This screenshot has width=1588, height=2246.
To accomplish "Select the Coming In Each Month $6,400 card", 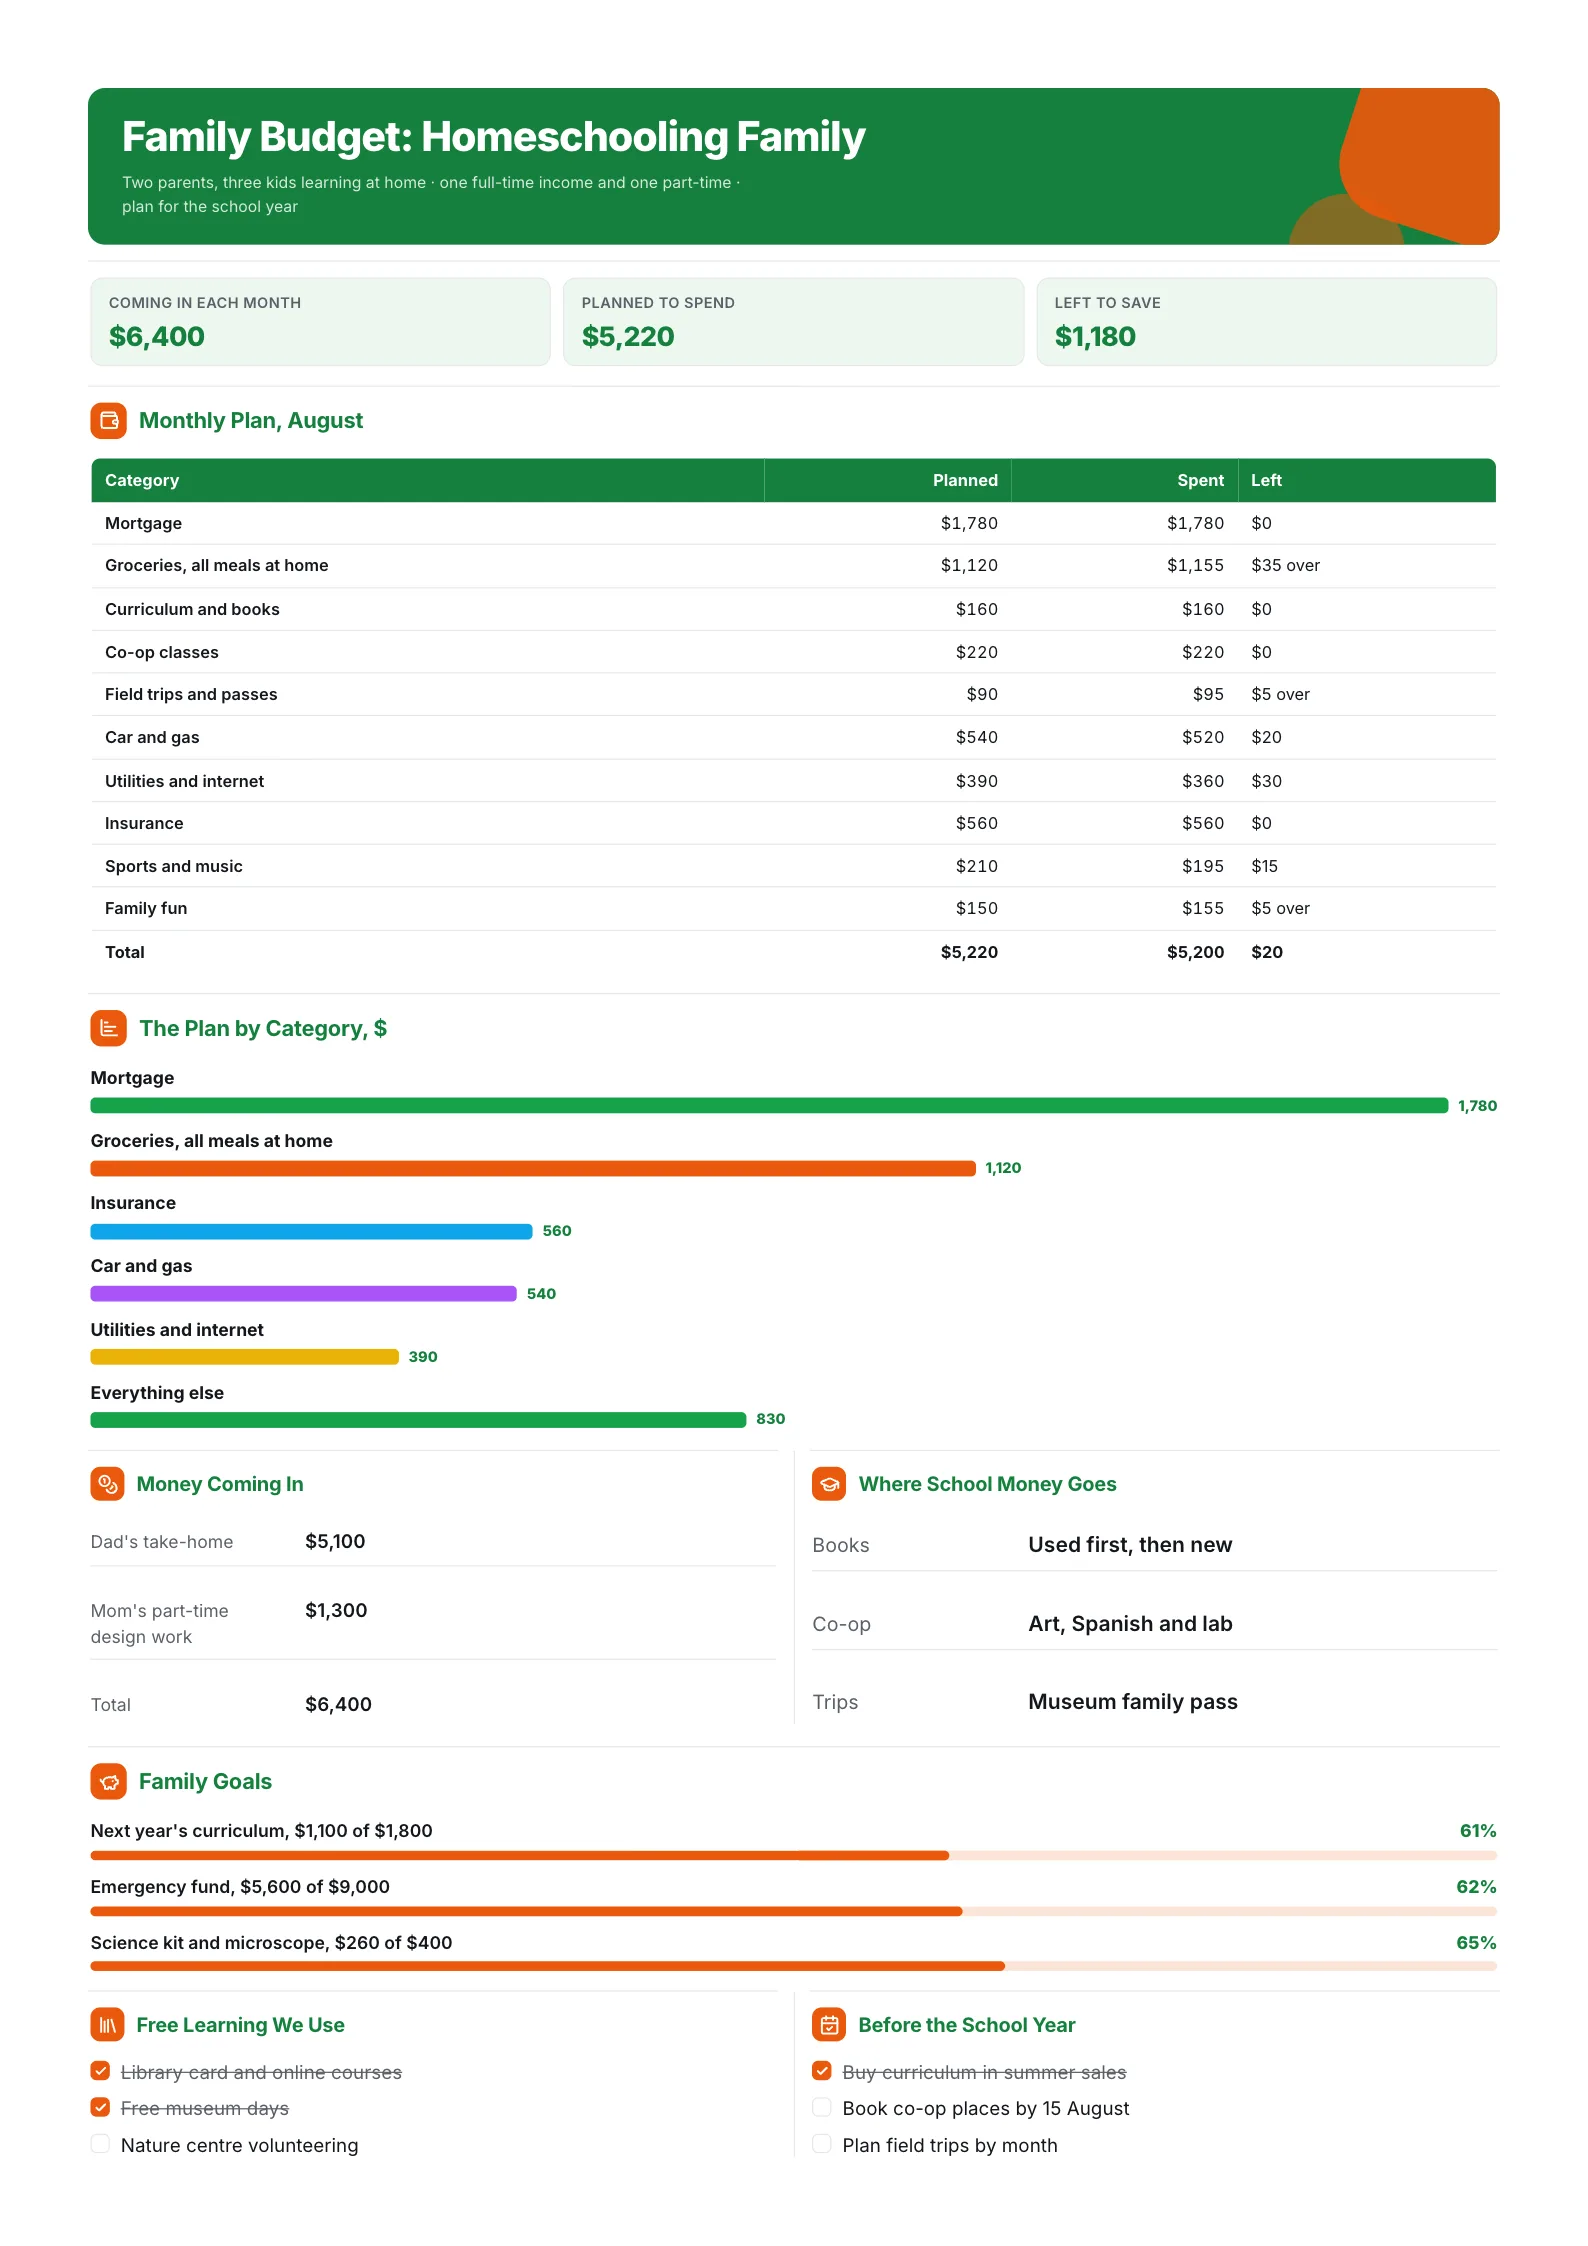I will click(320, 322).
